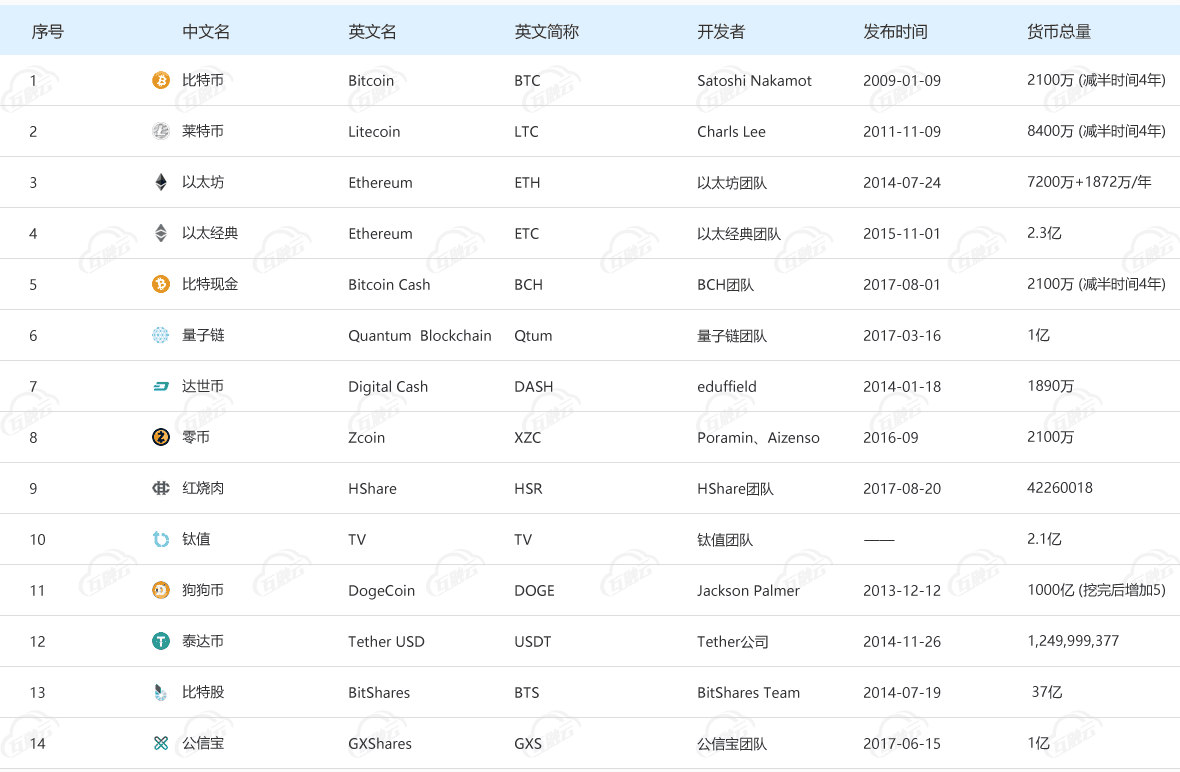Select the USDT abbreviation cell
The image size is (1180, 772).
pos(533,642)
